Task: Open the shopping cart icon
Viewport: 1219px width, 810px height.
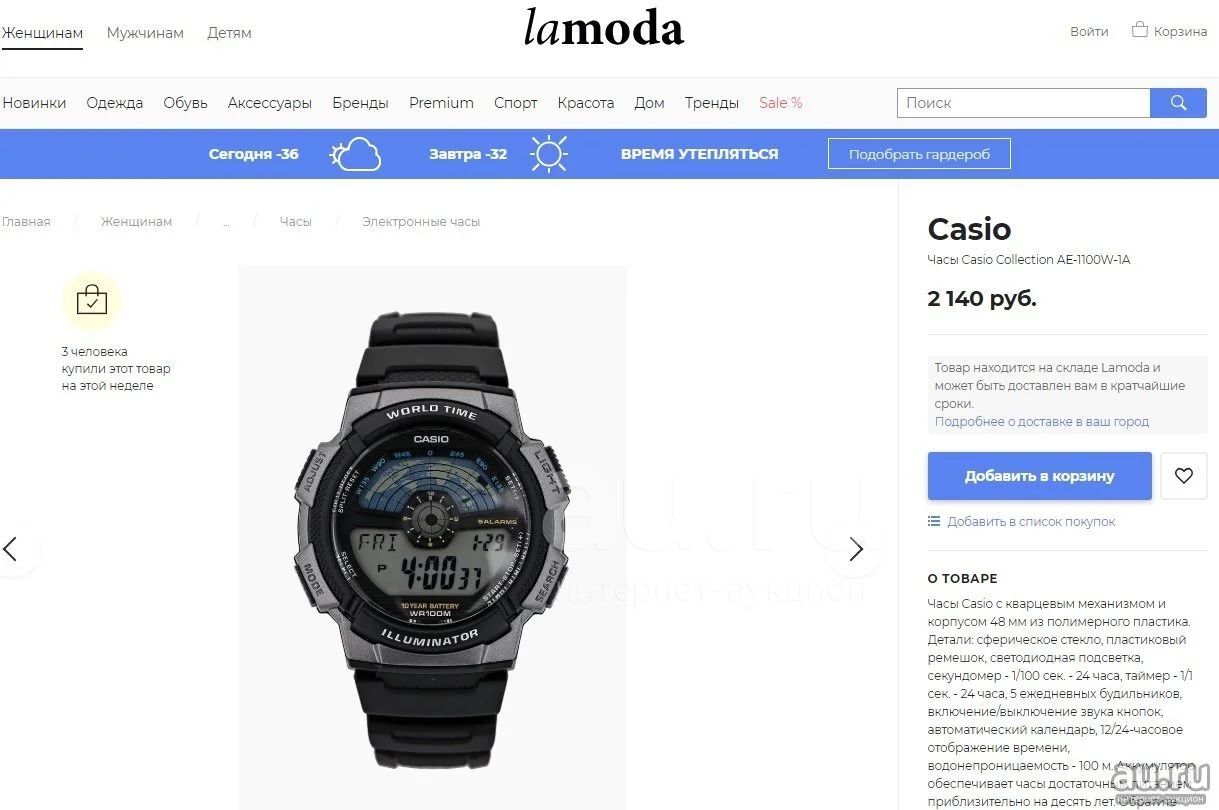Action: [x=1139, y=30]
